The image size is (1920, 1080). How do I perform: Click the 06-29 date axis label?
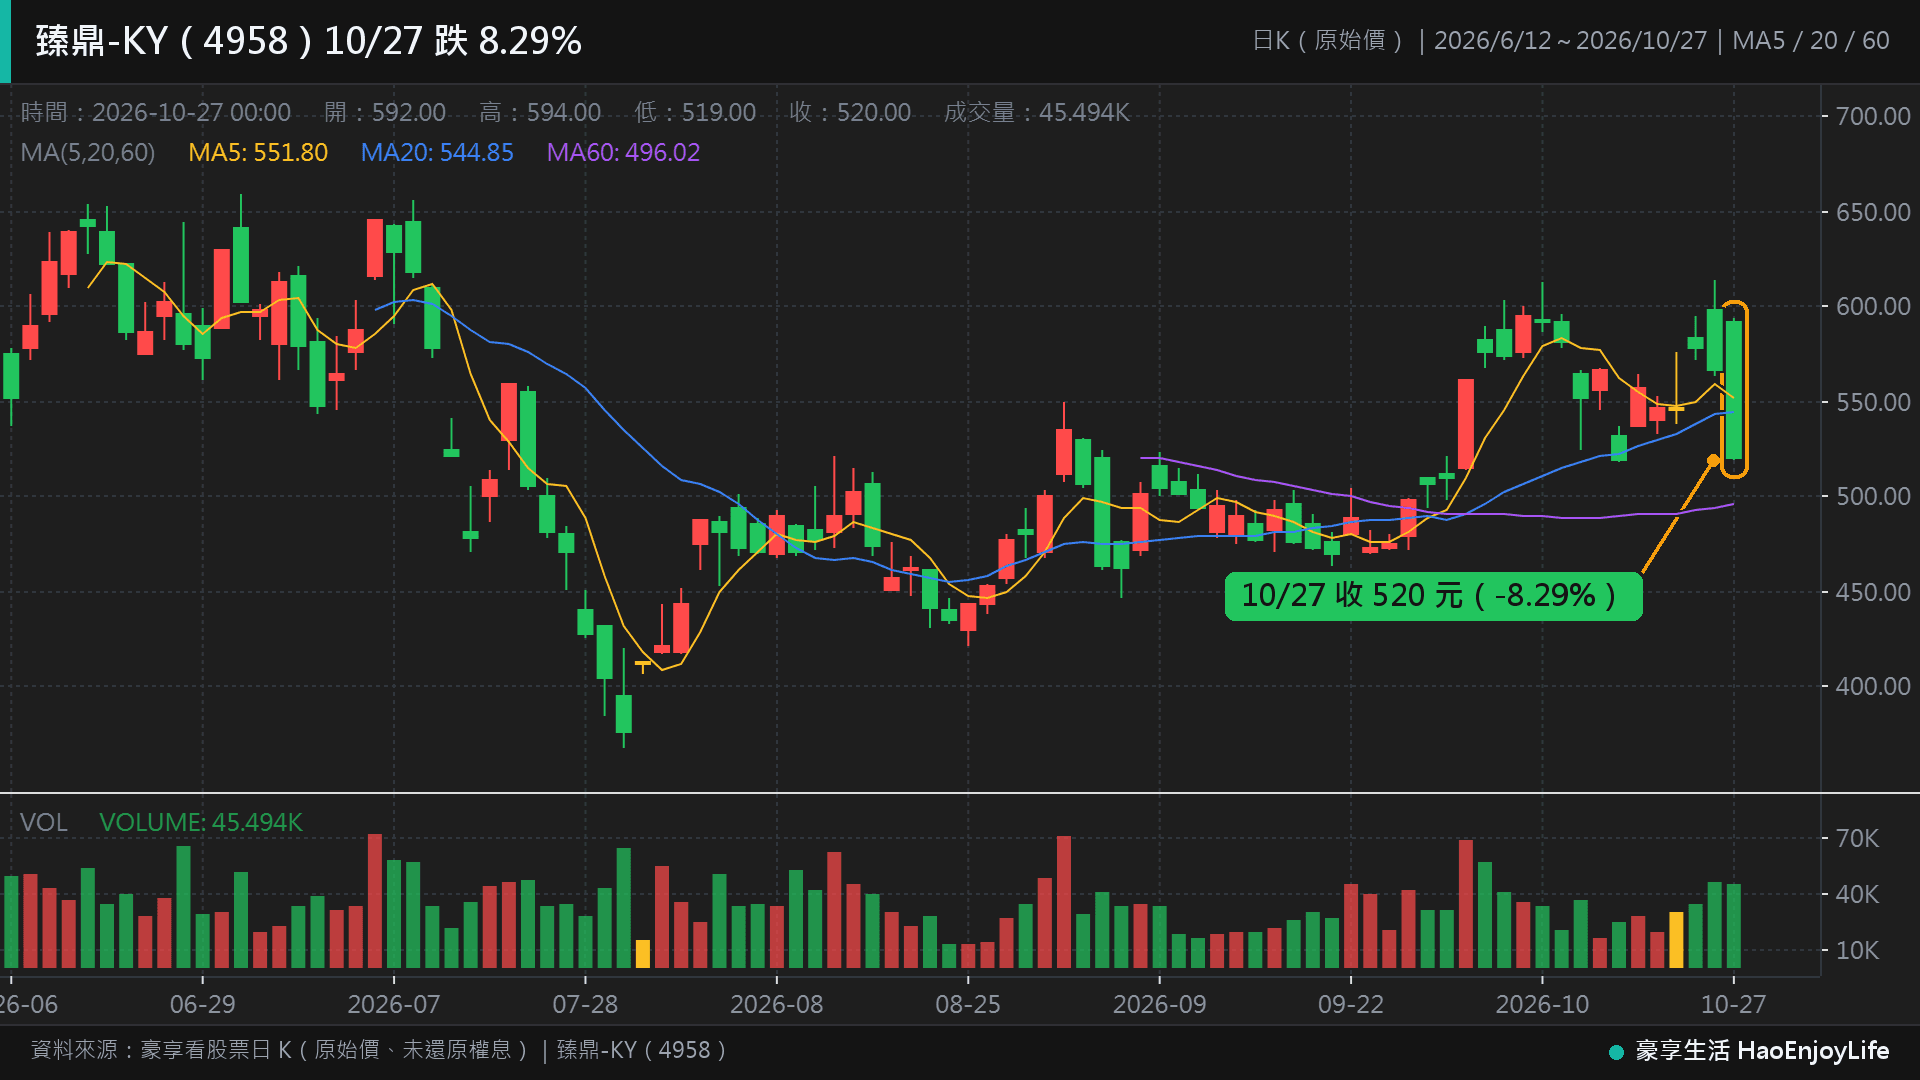[x=202, y=1004]
